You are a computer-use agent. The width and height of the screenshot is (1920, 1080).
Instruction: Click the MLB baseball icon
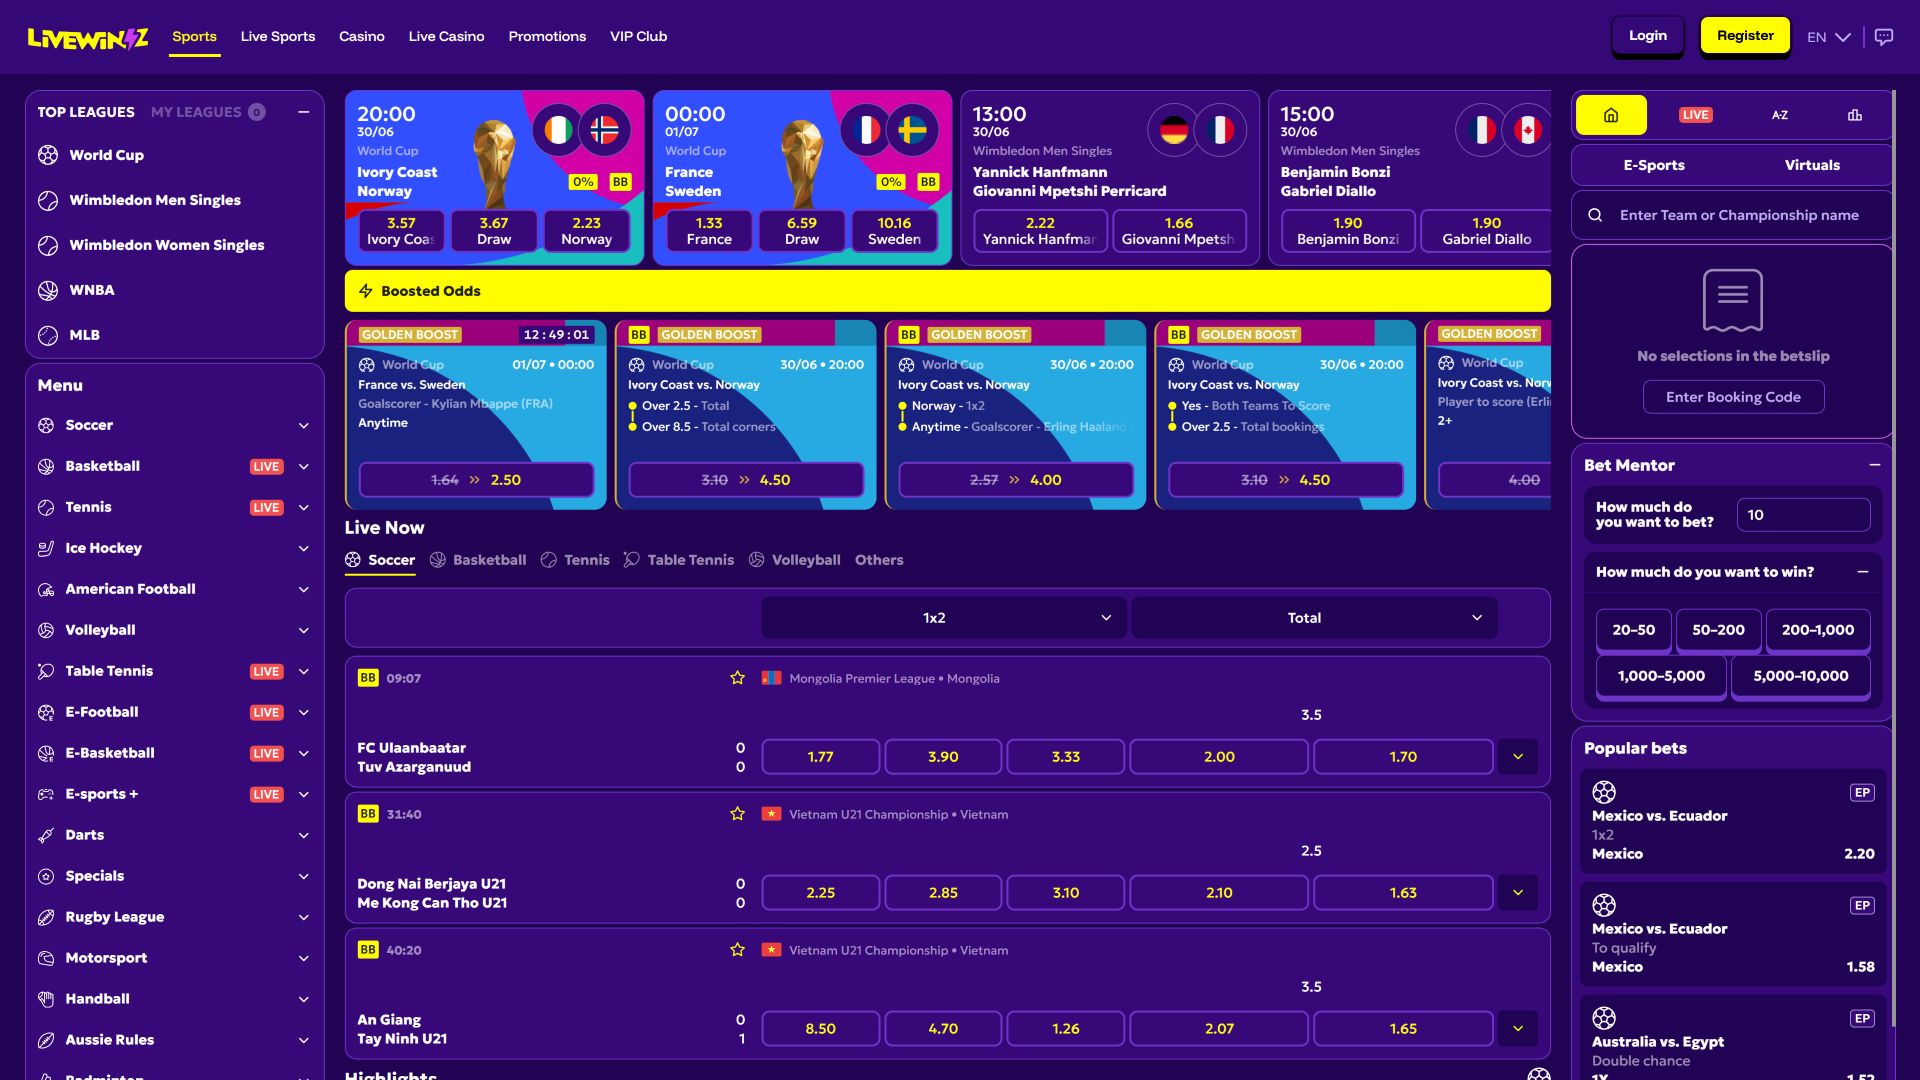[48, 335]
